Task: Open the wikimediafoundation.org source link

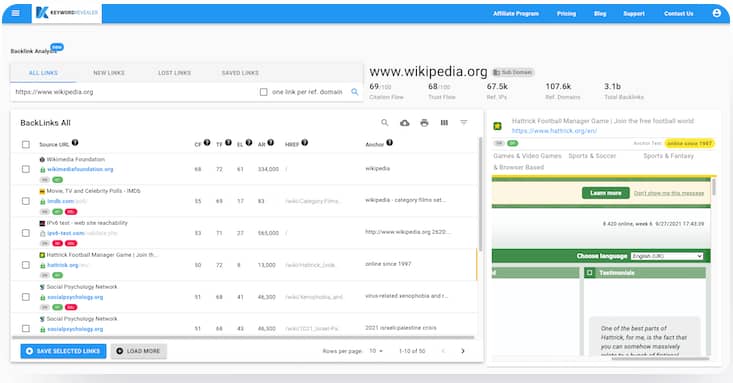Action: [80, 169]
